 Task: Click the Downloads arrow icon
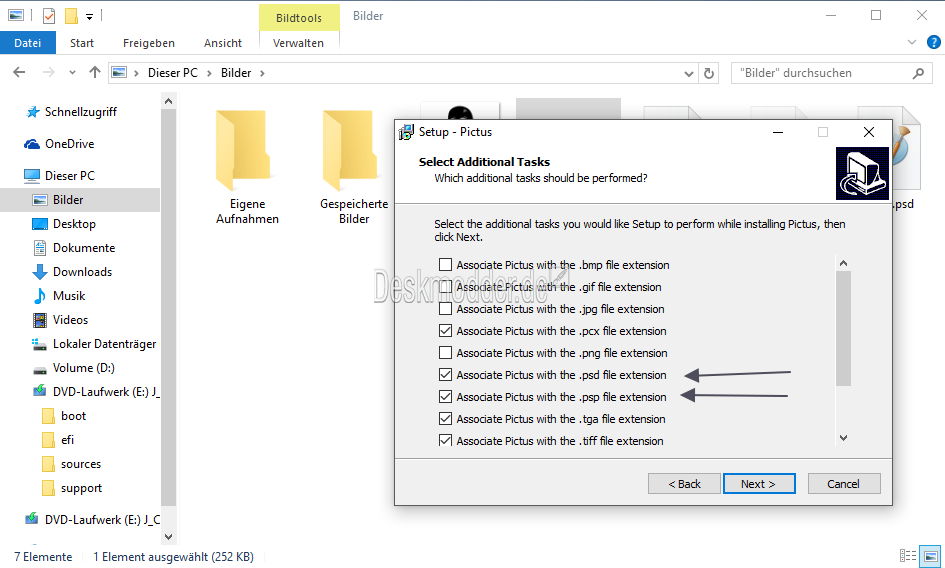40,272
